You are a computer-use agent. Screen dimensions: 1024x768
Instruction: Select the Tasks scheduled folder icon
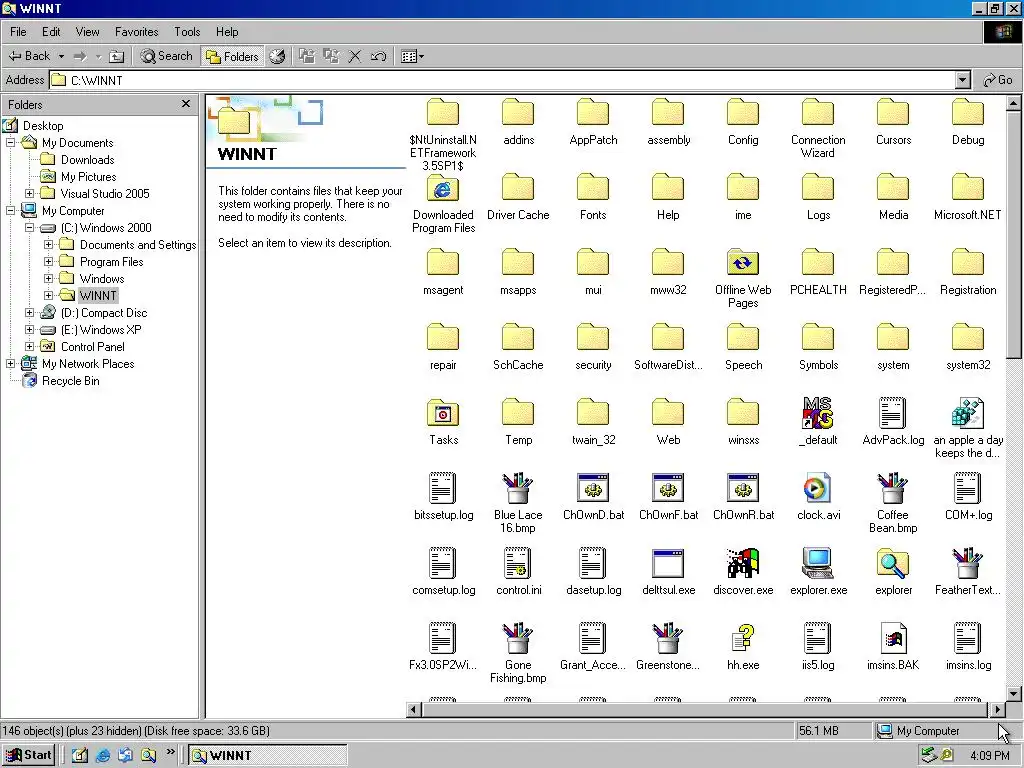(443, 413)
